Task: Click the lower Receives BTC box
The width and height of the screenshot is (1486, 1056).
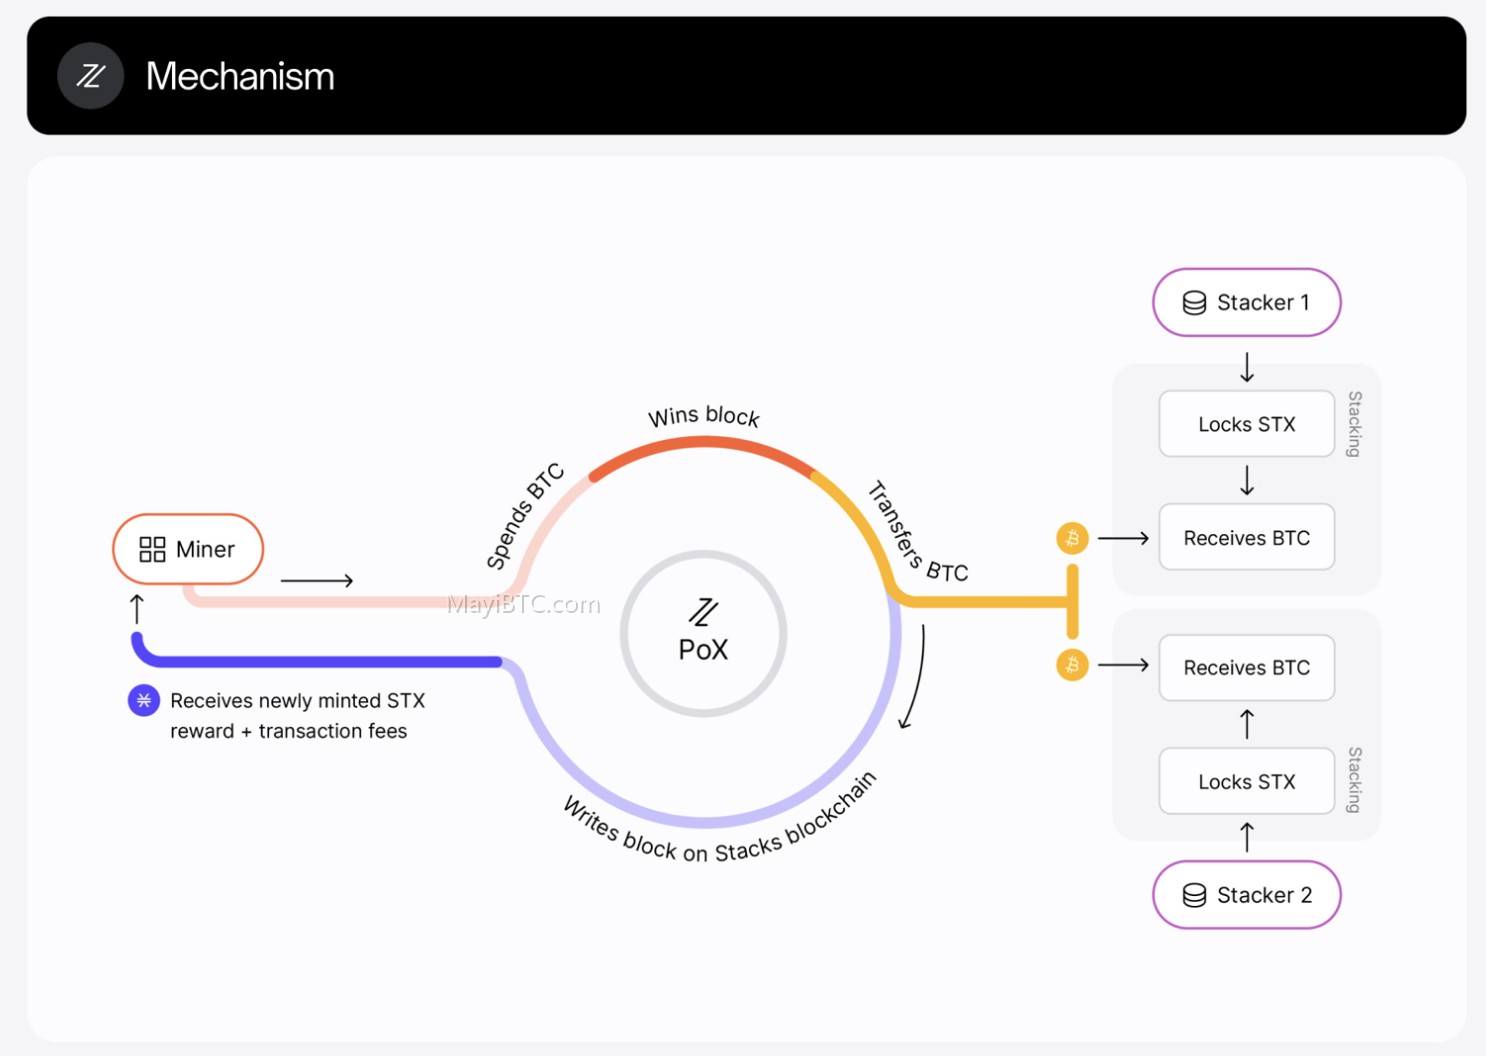Action: pyautogui.click(x=1246, y=667)
